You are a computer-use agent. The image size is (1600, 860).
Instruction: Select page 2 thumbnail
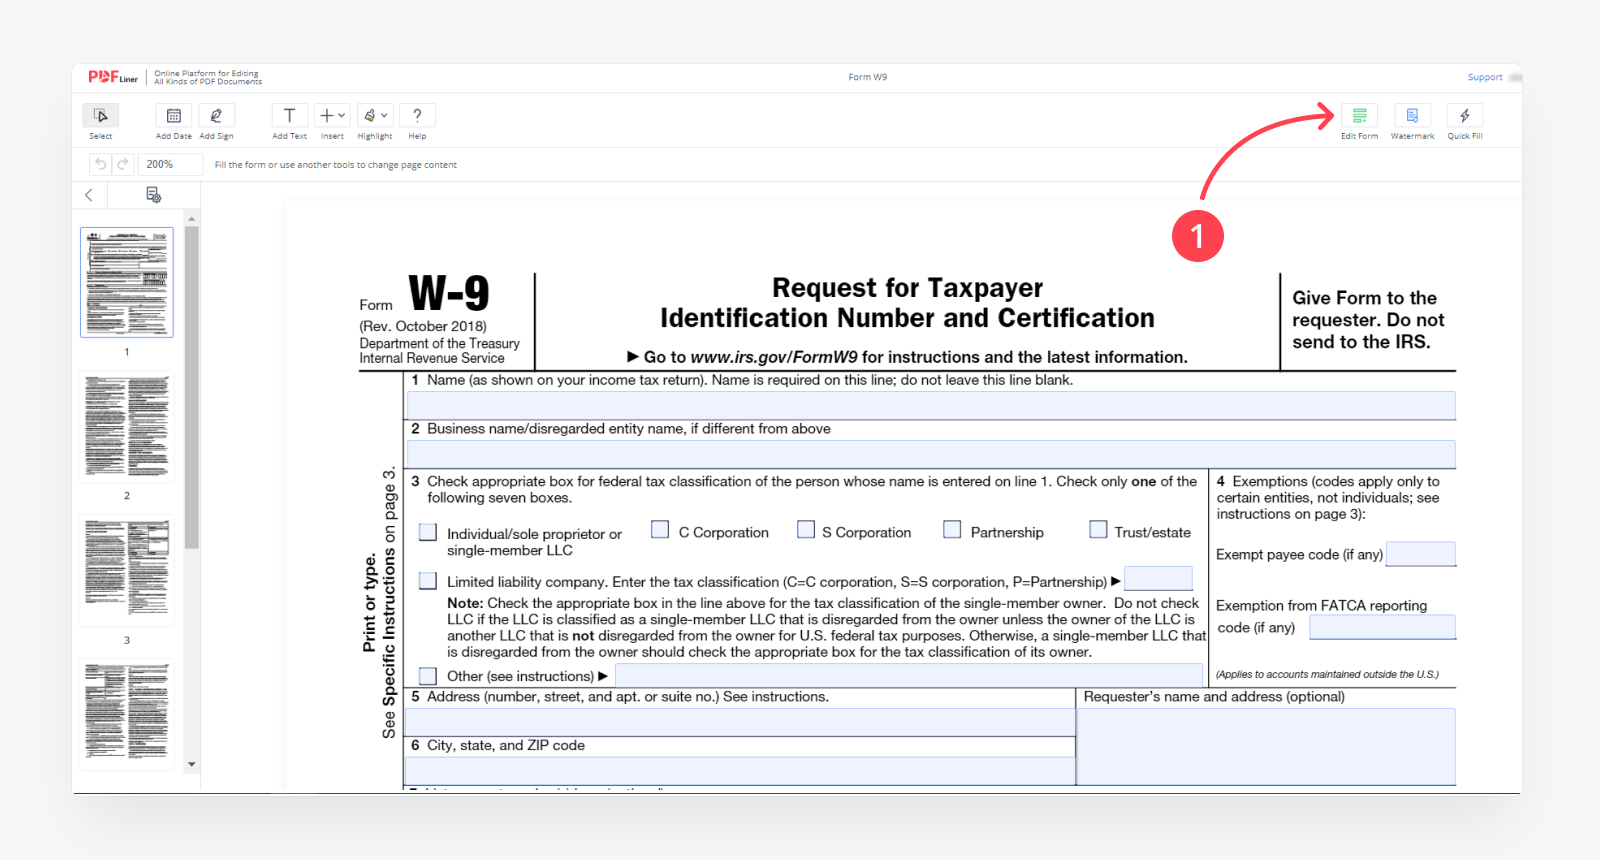pos(127,427)
